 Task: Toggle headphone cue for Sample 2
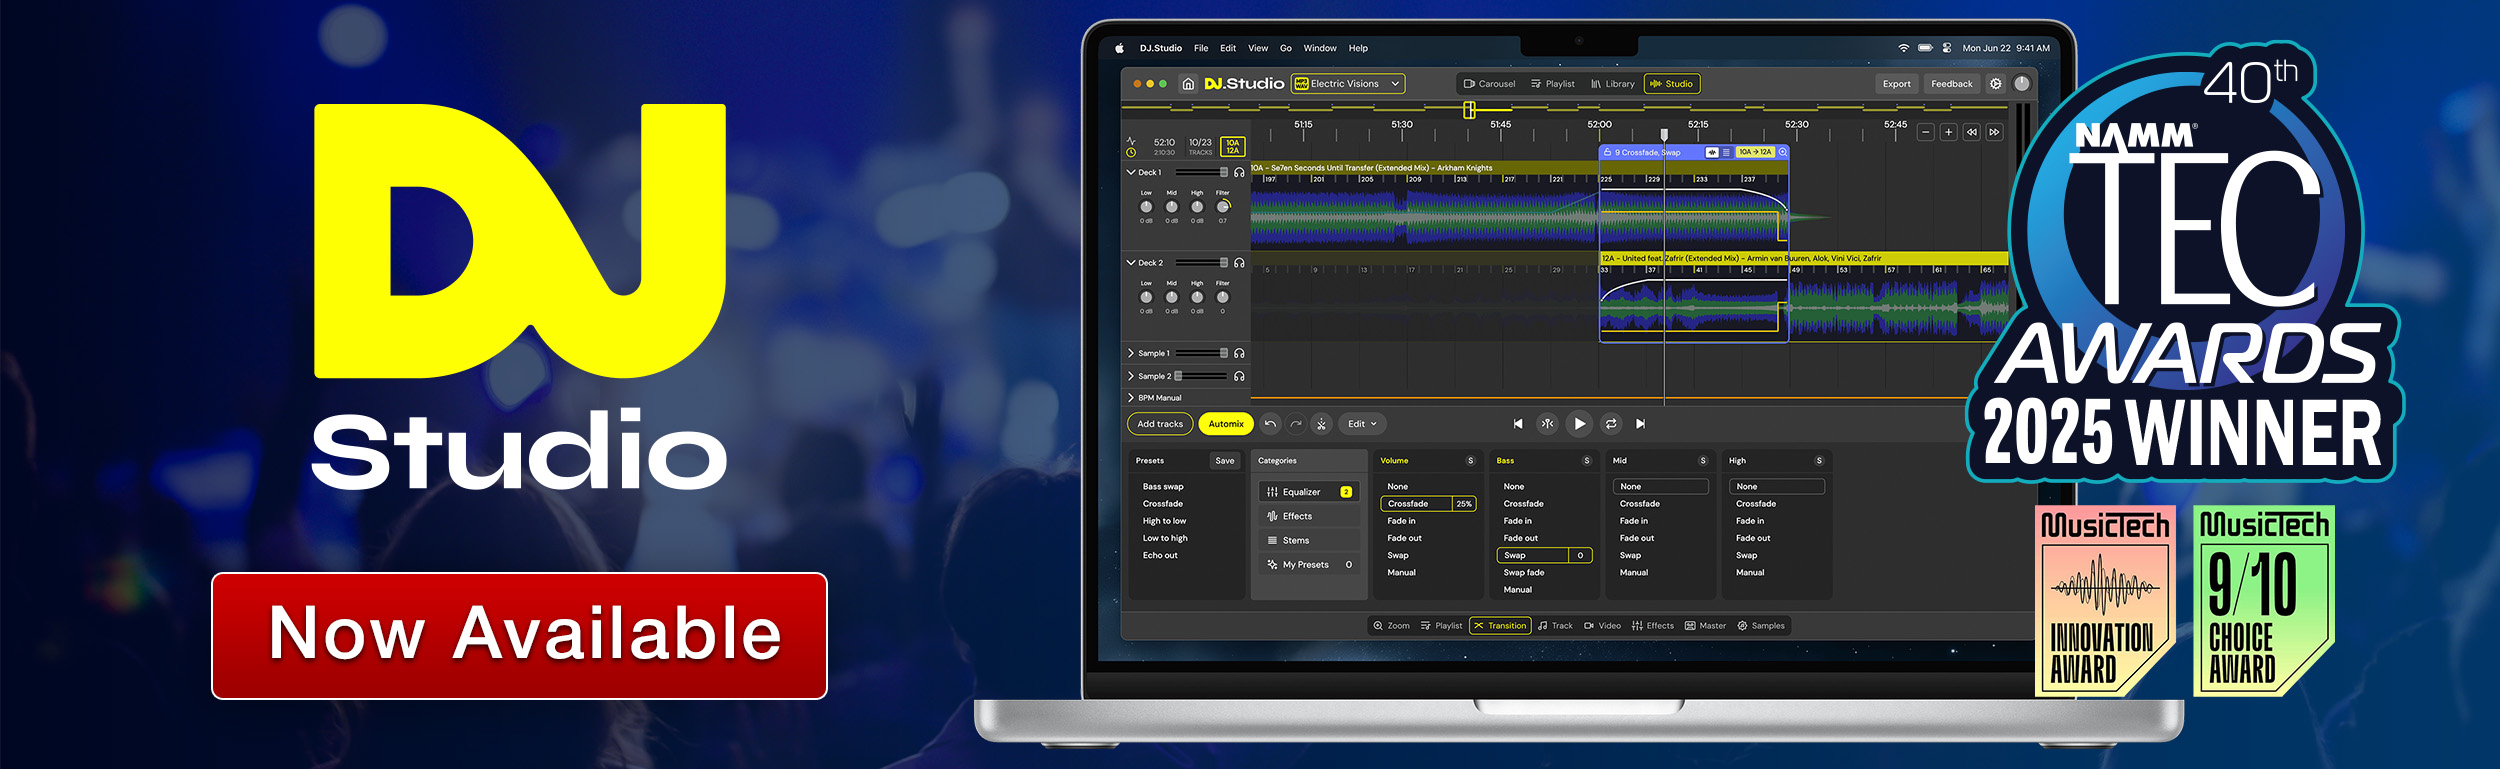coord(1239,376)
